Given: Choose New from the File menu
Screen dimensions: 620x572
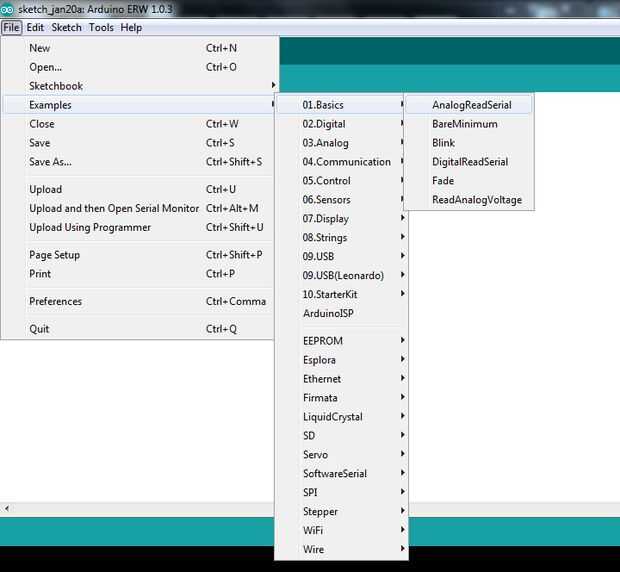Looking at the screenshot, I should [x=139, y=48].
